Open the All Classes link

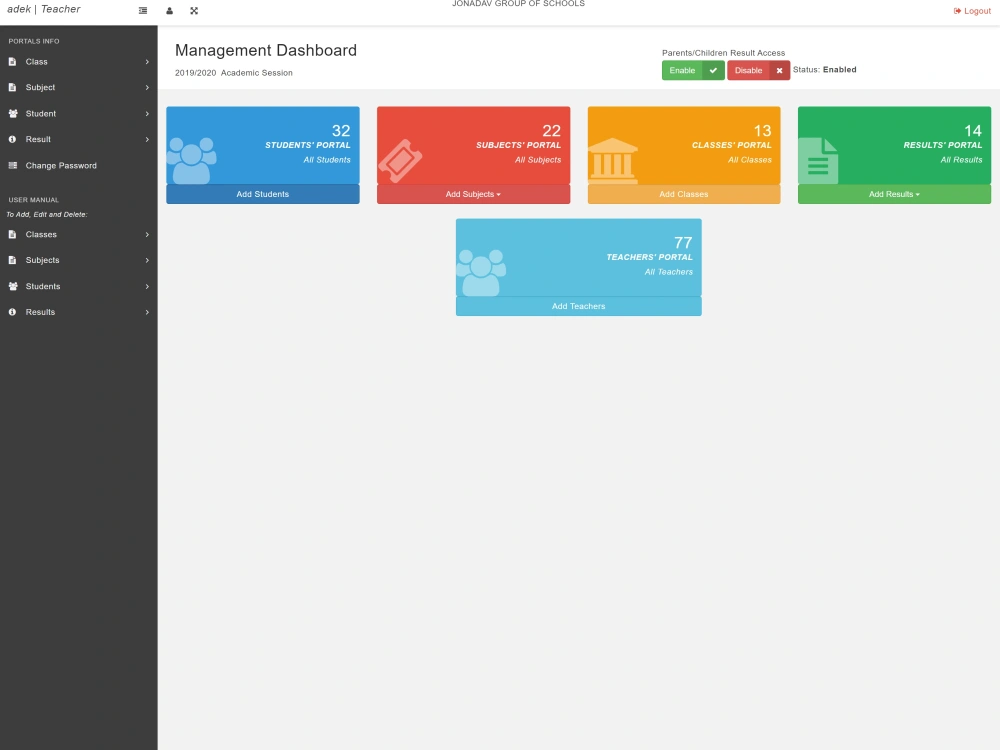click(x=749, y=160)
